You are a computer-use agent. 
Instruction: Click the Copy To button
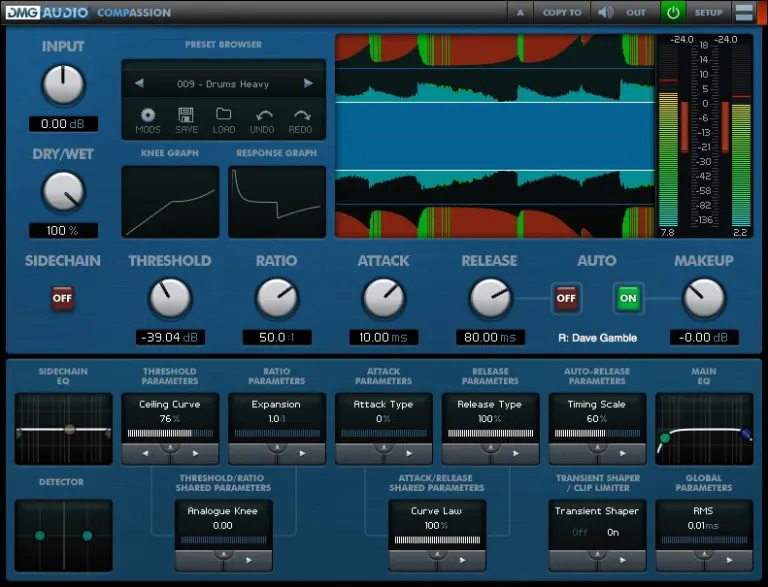click(561, 12)
